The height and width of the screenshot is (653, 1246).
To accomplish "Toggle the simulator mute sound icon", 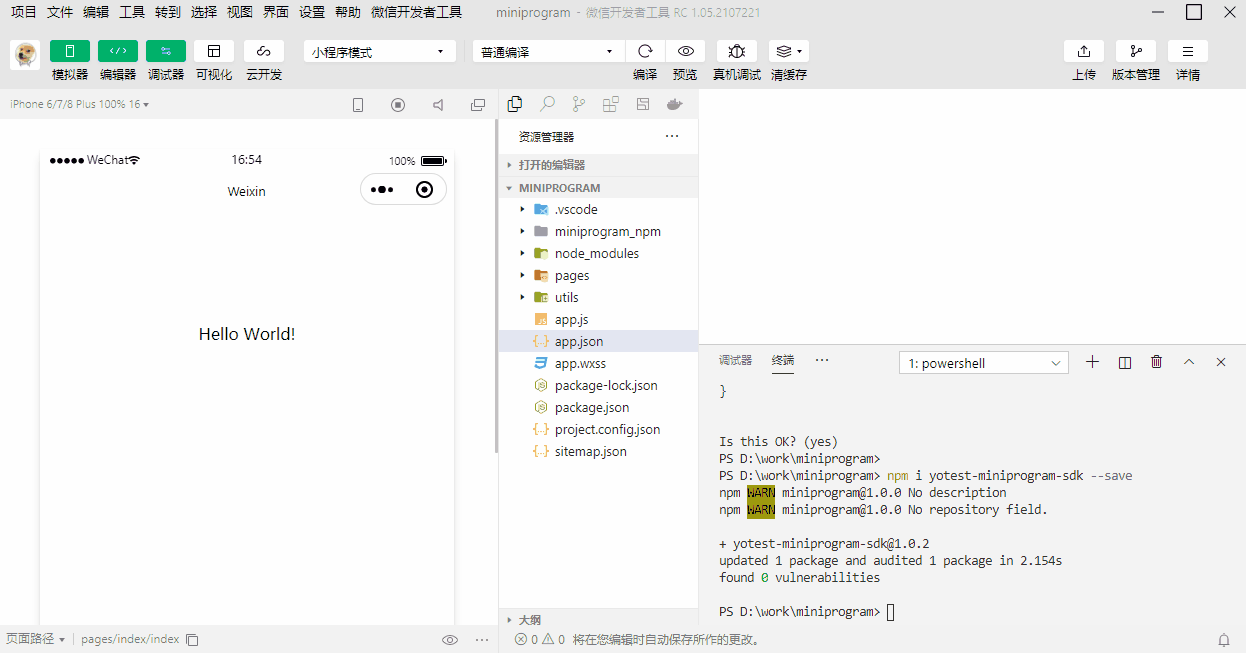I will pos(438,105).
